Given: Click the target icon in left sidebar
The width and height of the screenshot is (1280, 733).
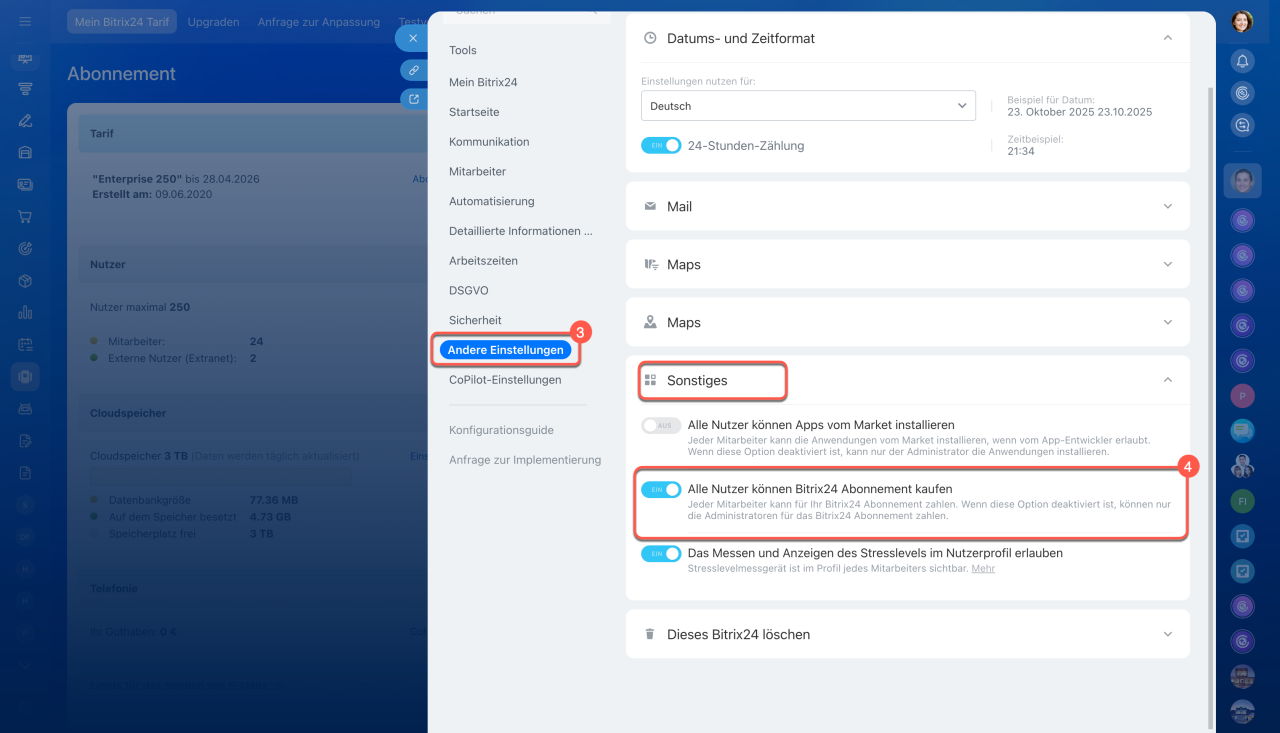Looking at the screenshot, I should point(25,248).
